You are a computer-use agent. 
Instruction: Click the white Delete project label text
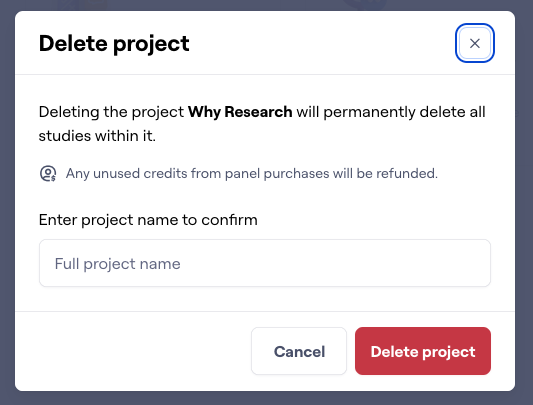point(423,352)
